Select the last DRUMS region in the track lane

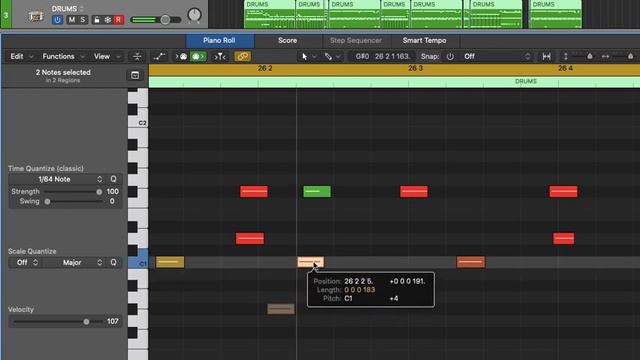pos(555,14)
